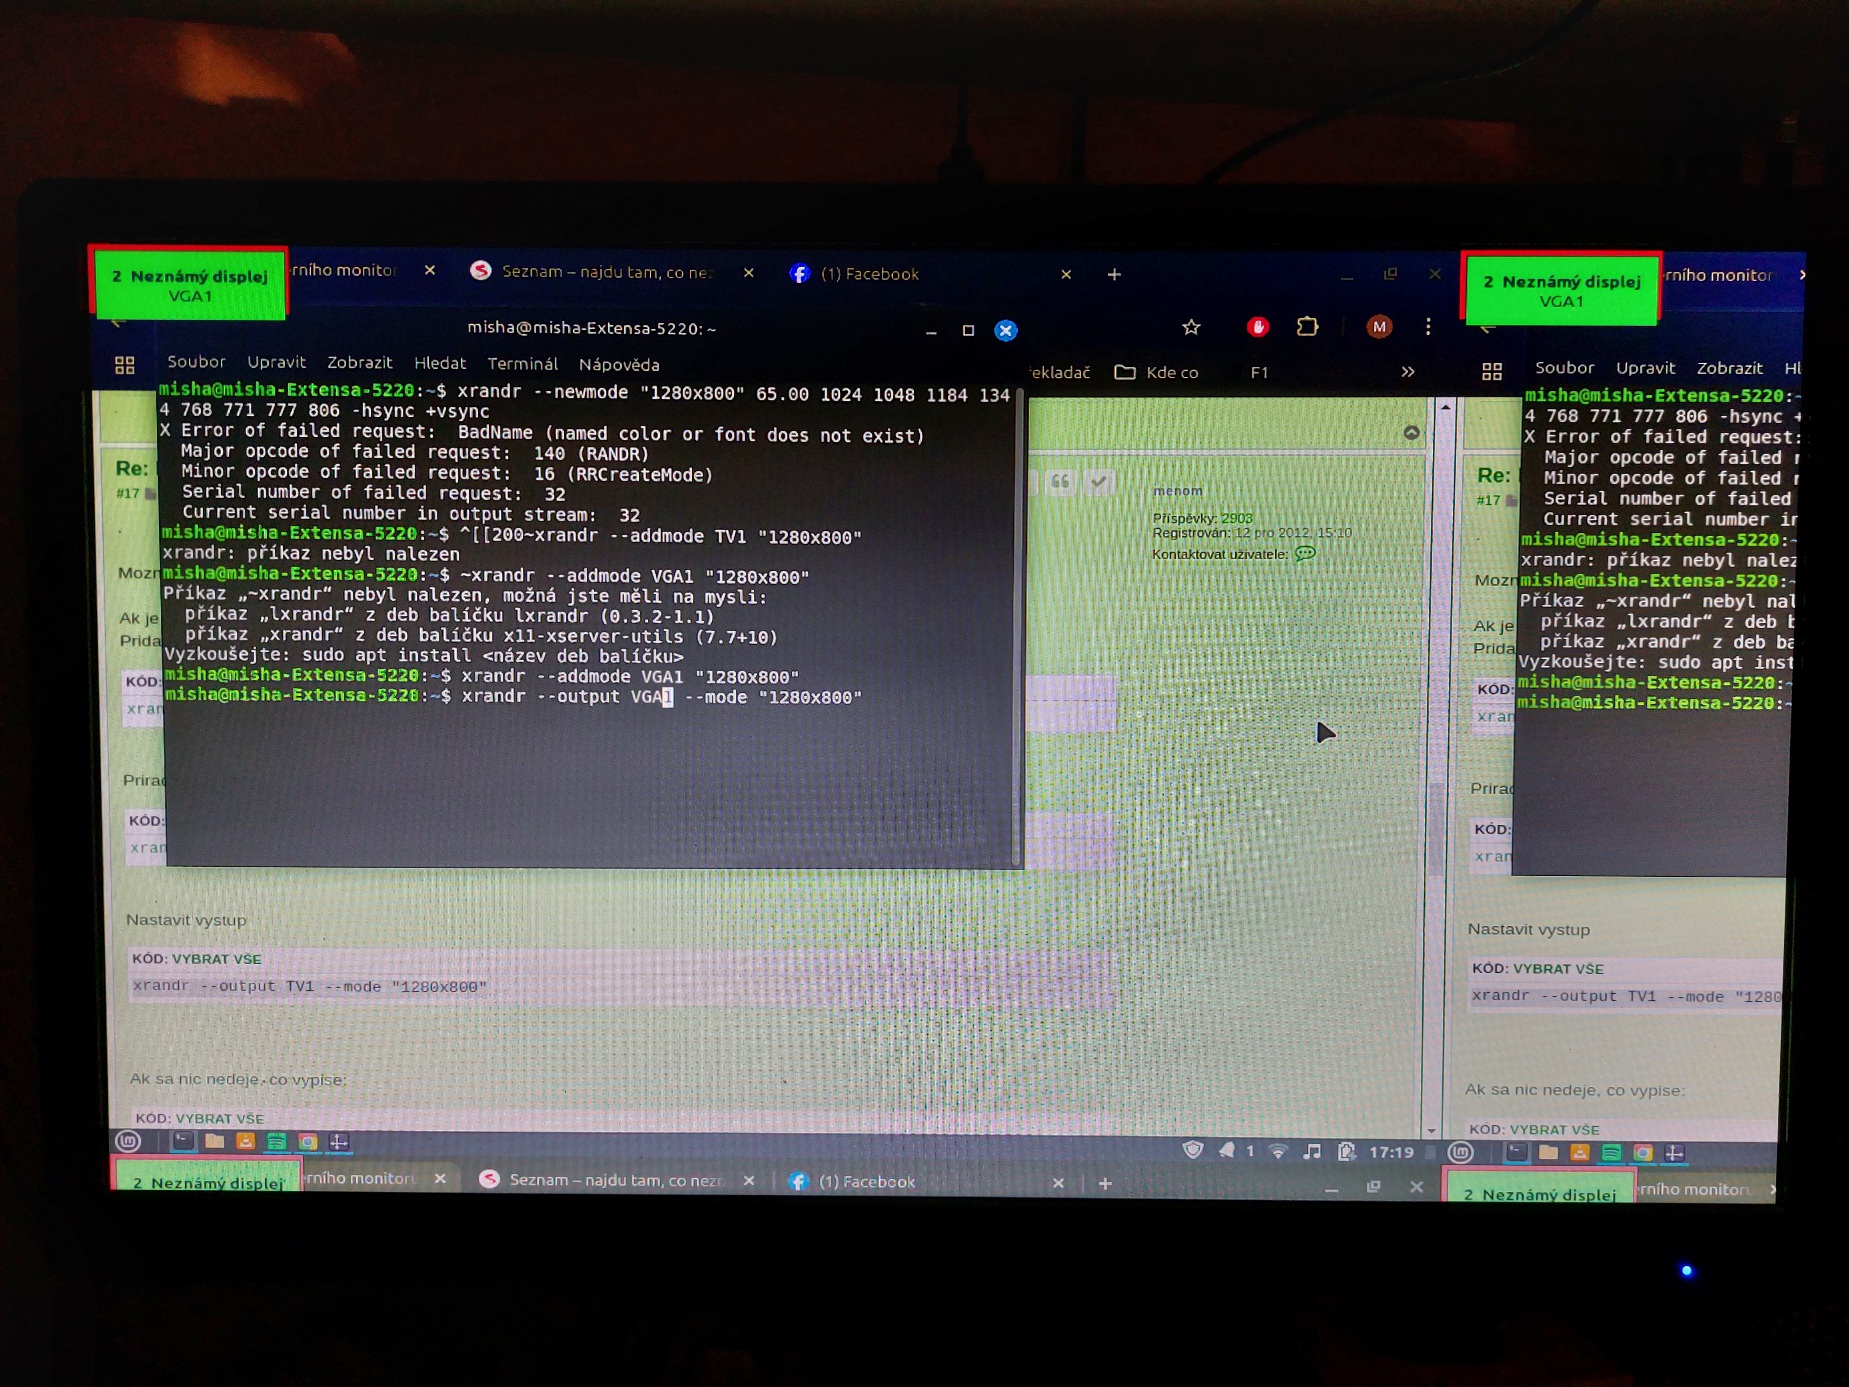Open the F1 bookmark
1849x1387 pixels.
(1259, 372)
